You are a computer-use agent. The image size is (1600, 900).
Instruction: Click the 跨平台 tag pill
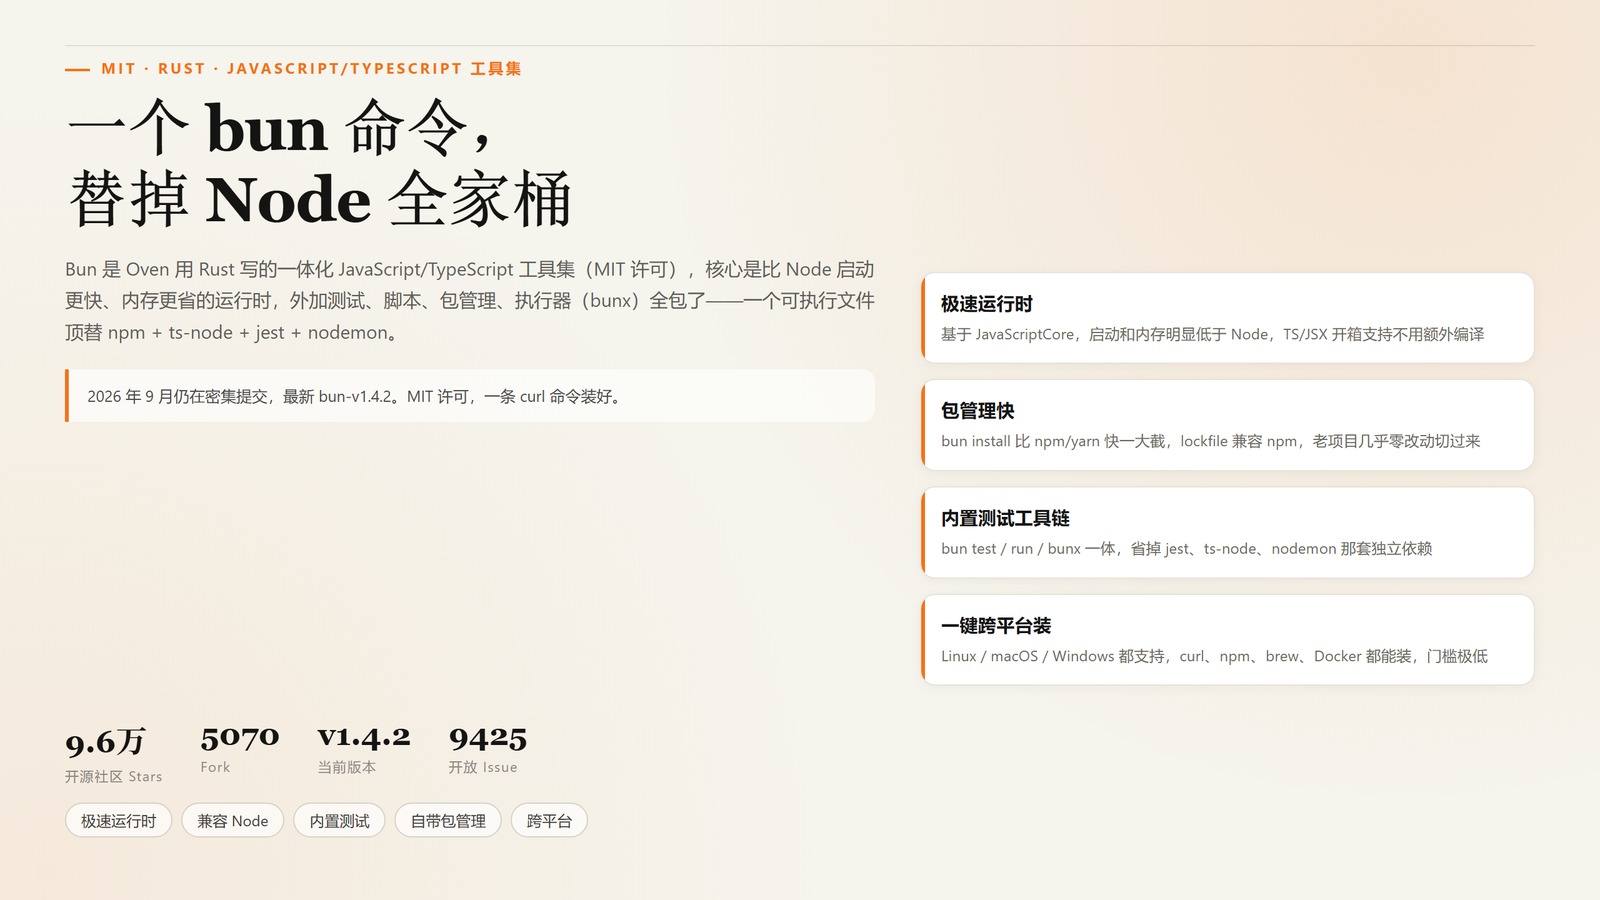pyautogui.click(x=549, y=821)
